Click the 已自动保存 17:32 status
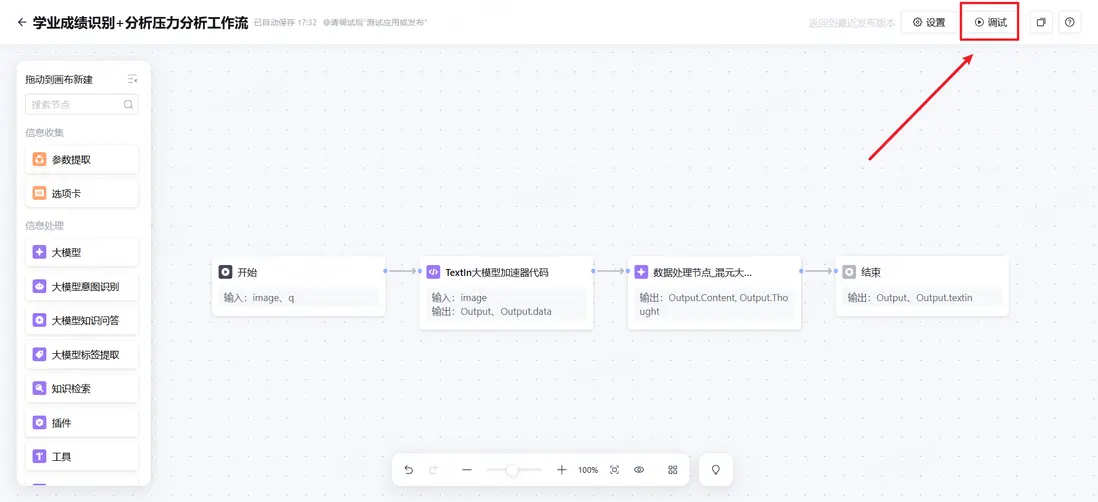The width and height of the screenshot is (1098, 502). point(285,23)
